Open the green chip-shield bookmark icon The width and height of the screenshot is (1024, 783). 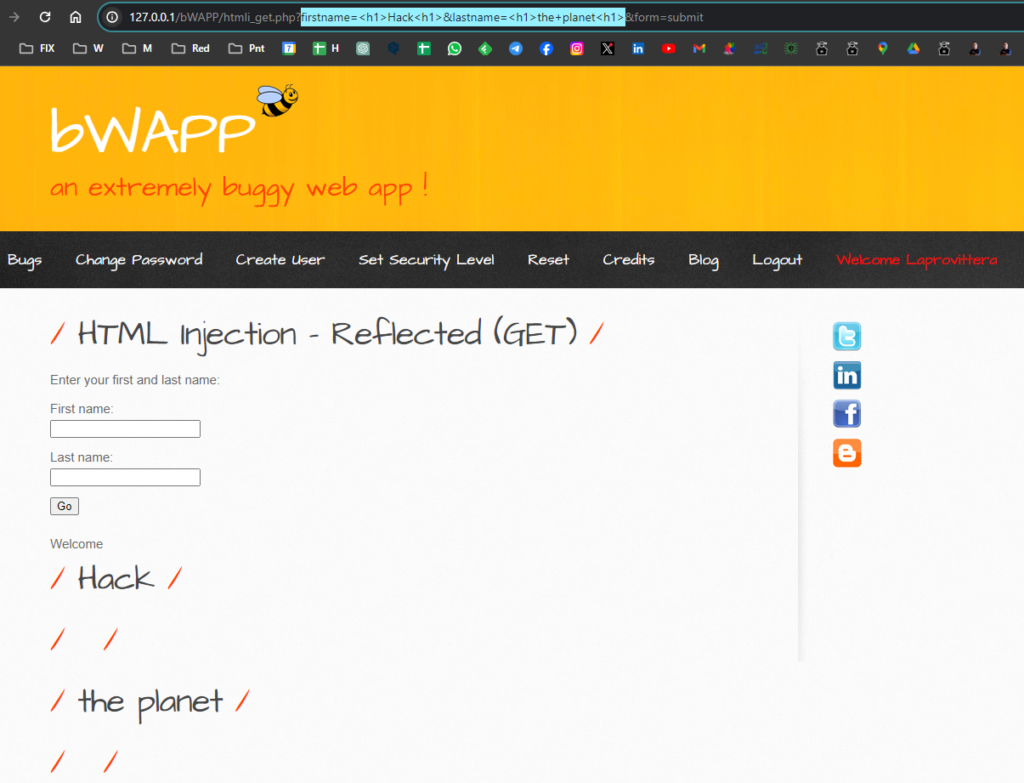click(x=792, y=48)
